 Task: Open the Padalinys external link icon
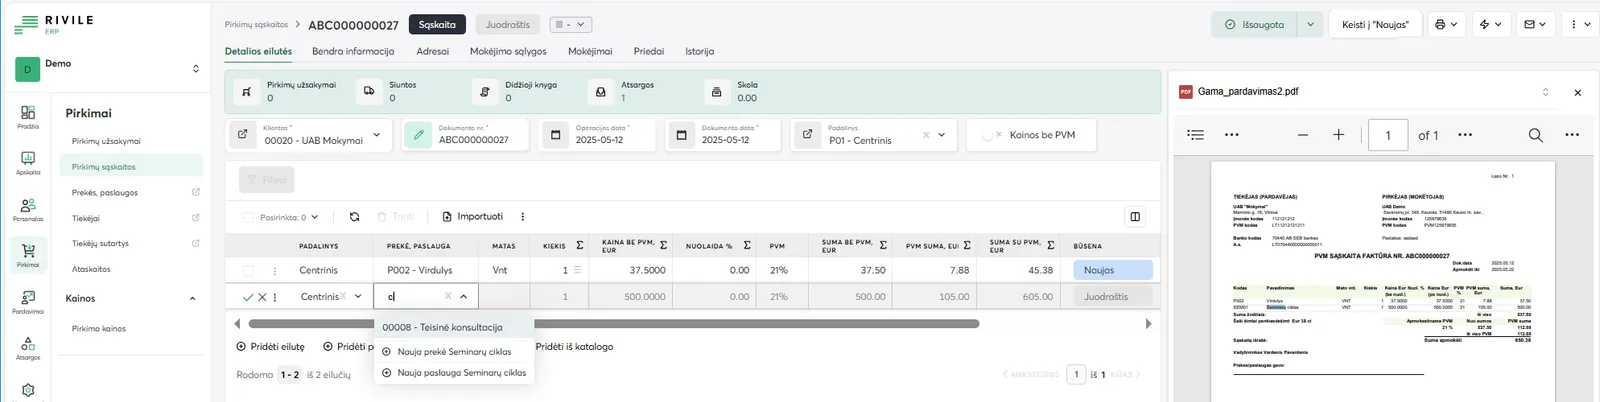(x=807, y=134)
